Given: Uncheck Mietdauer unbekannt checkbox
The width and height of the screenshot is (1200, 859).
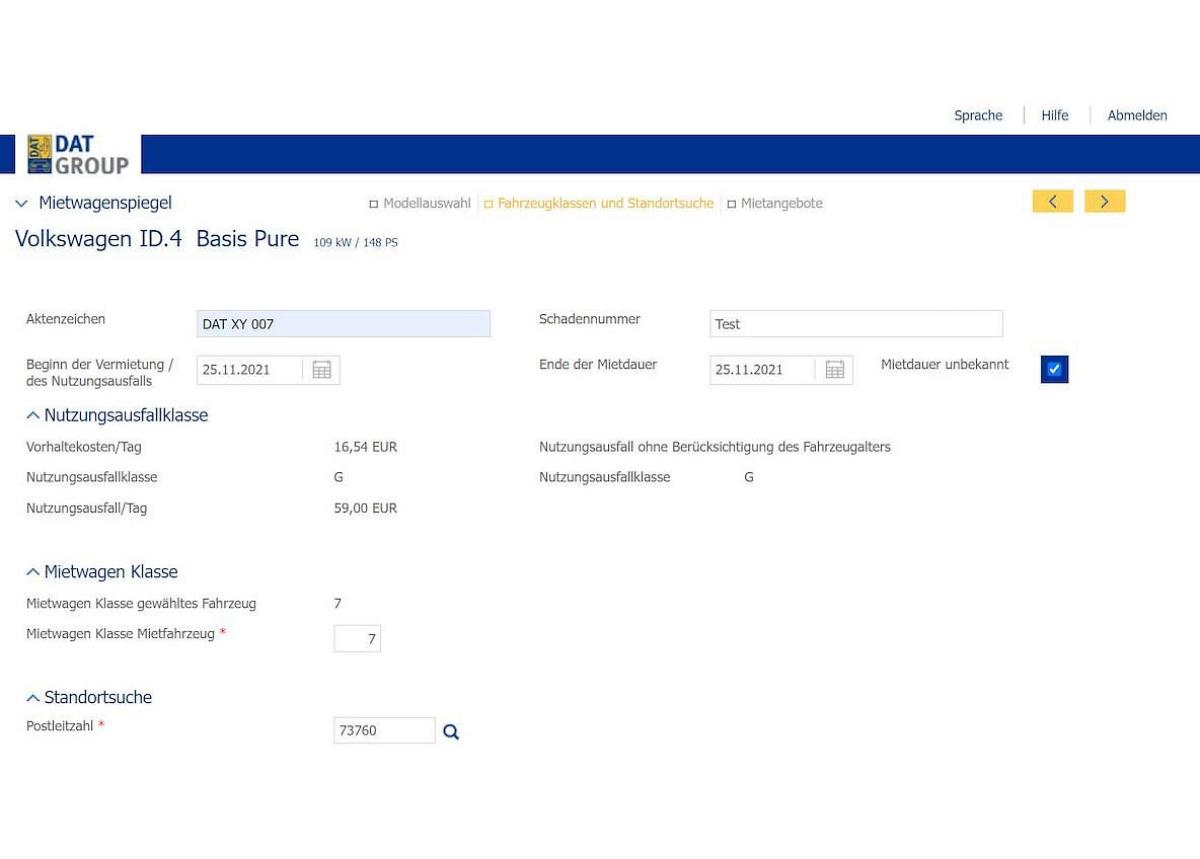Looking at the screenshot, I should 1054,369.
